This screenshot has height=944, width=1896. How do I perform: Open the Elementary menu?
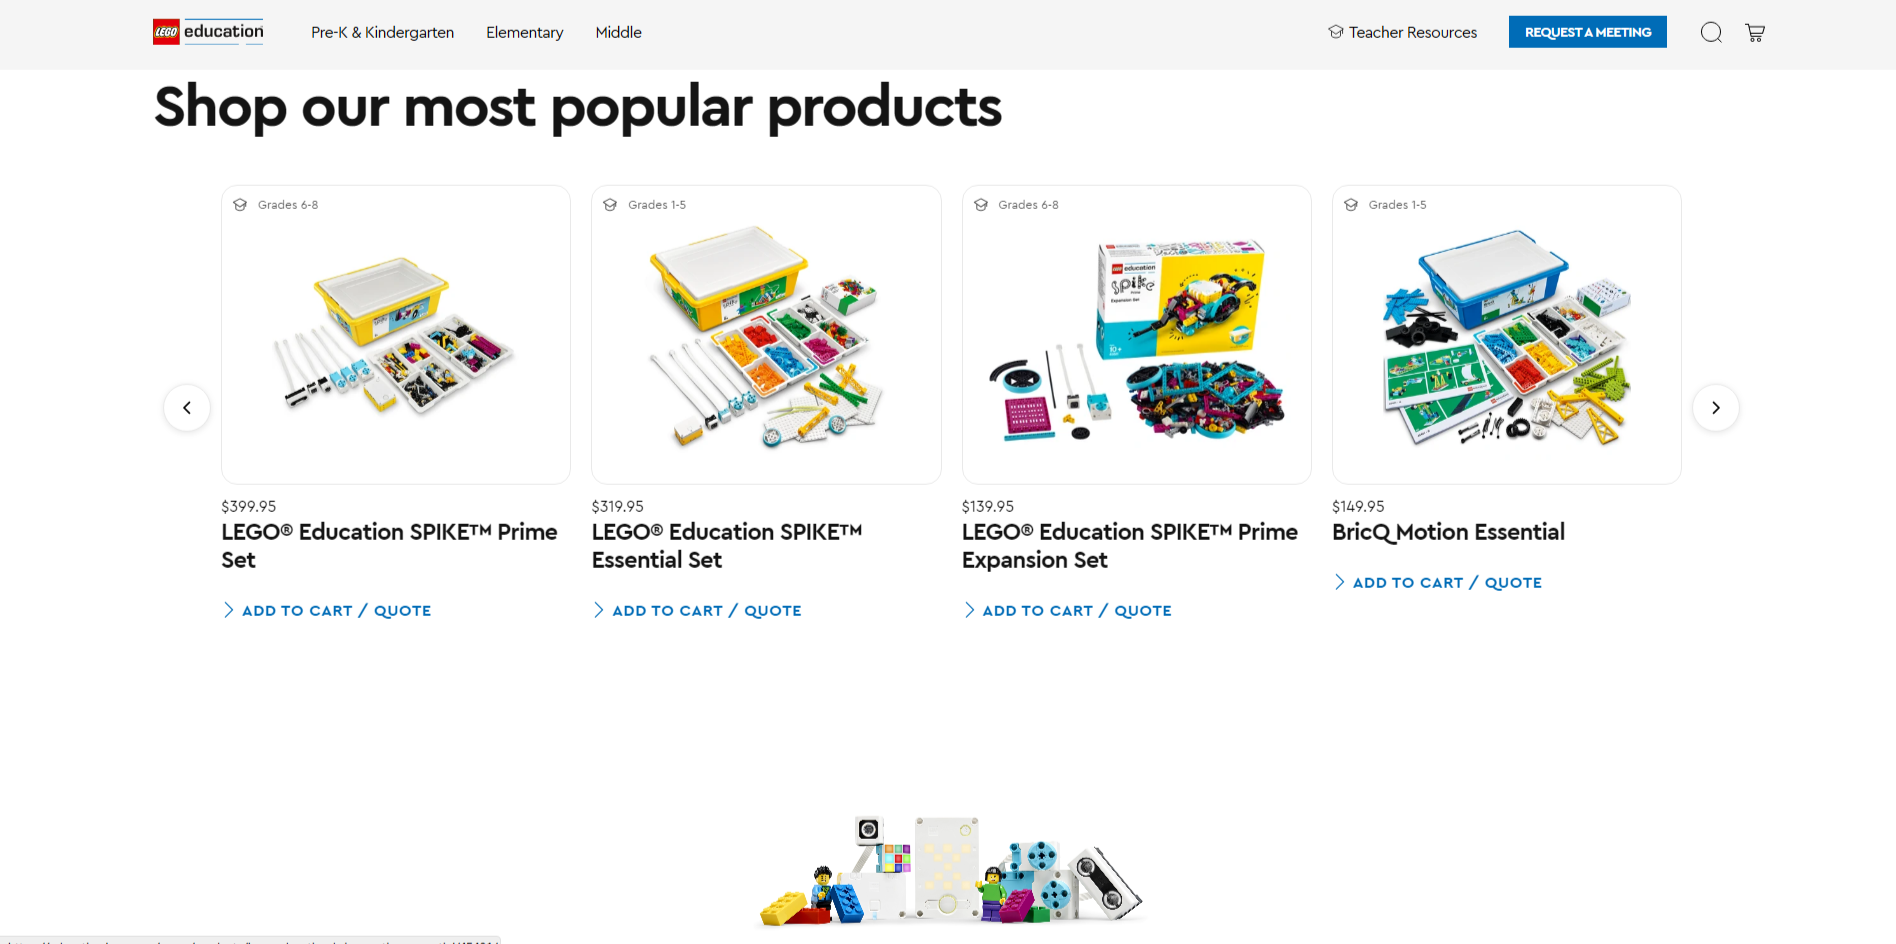coord(524,32)
